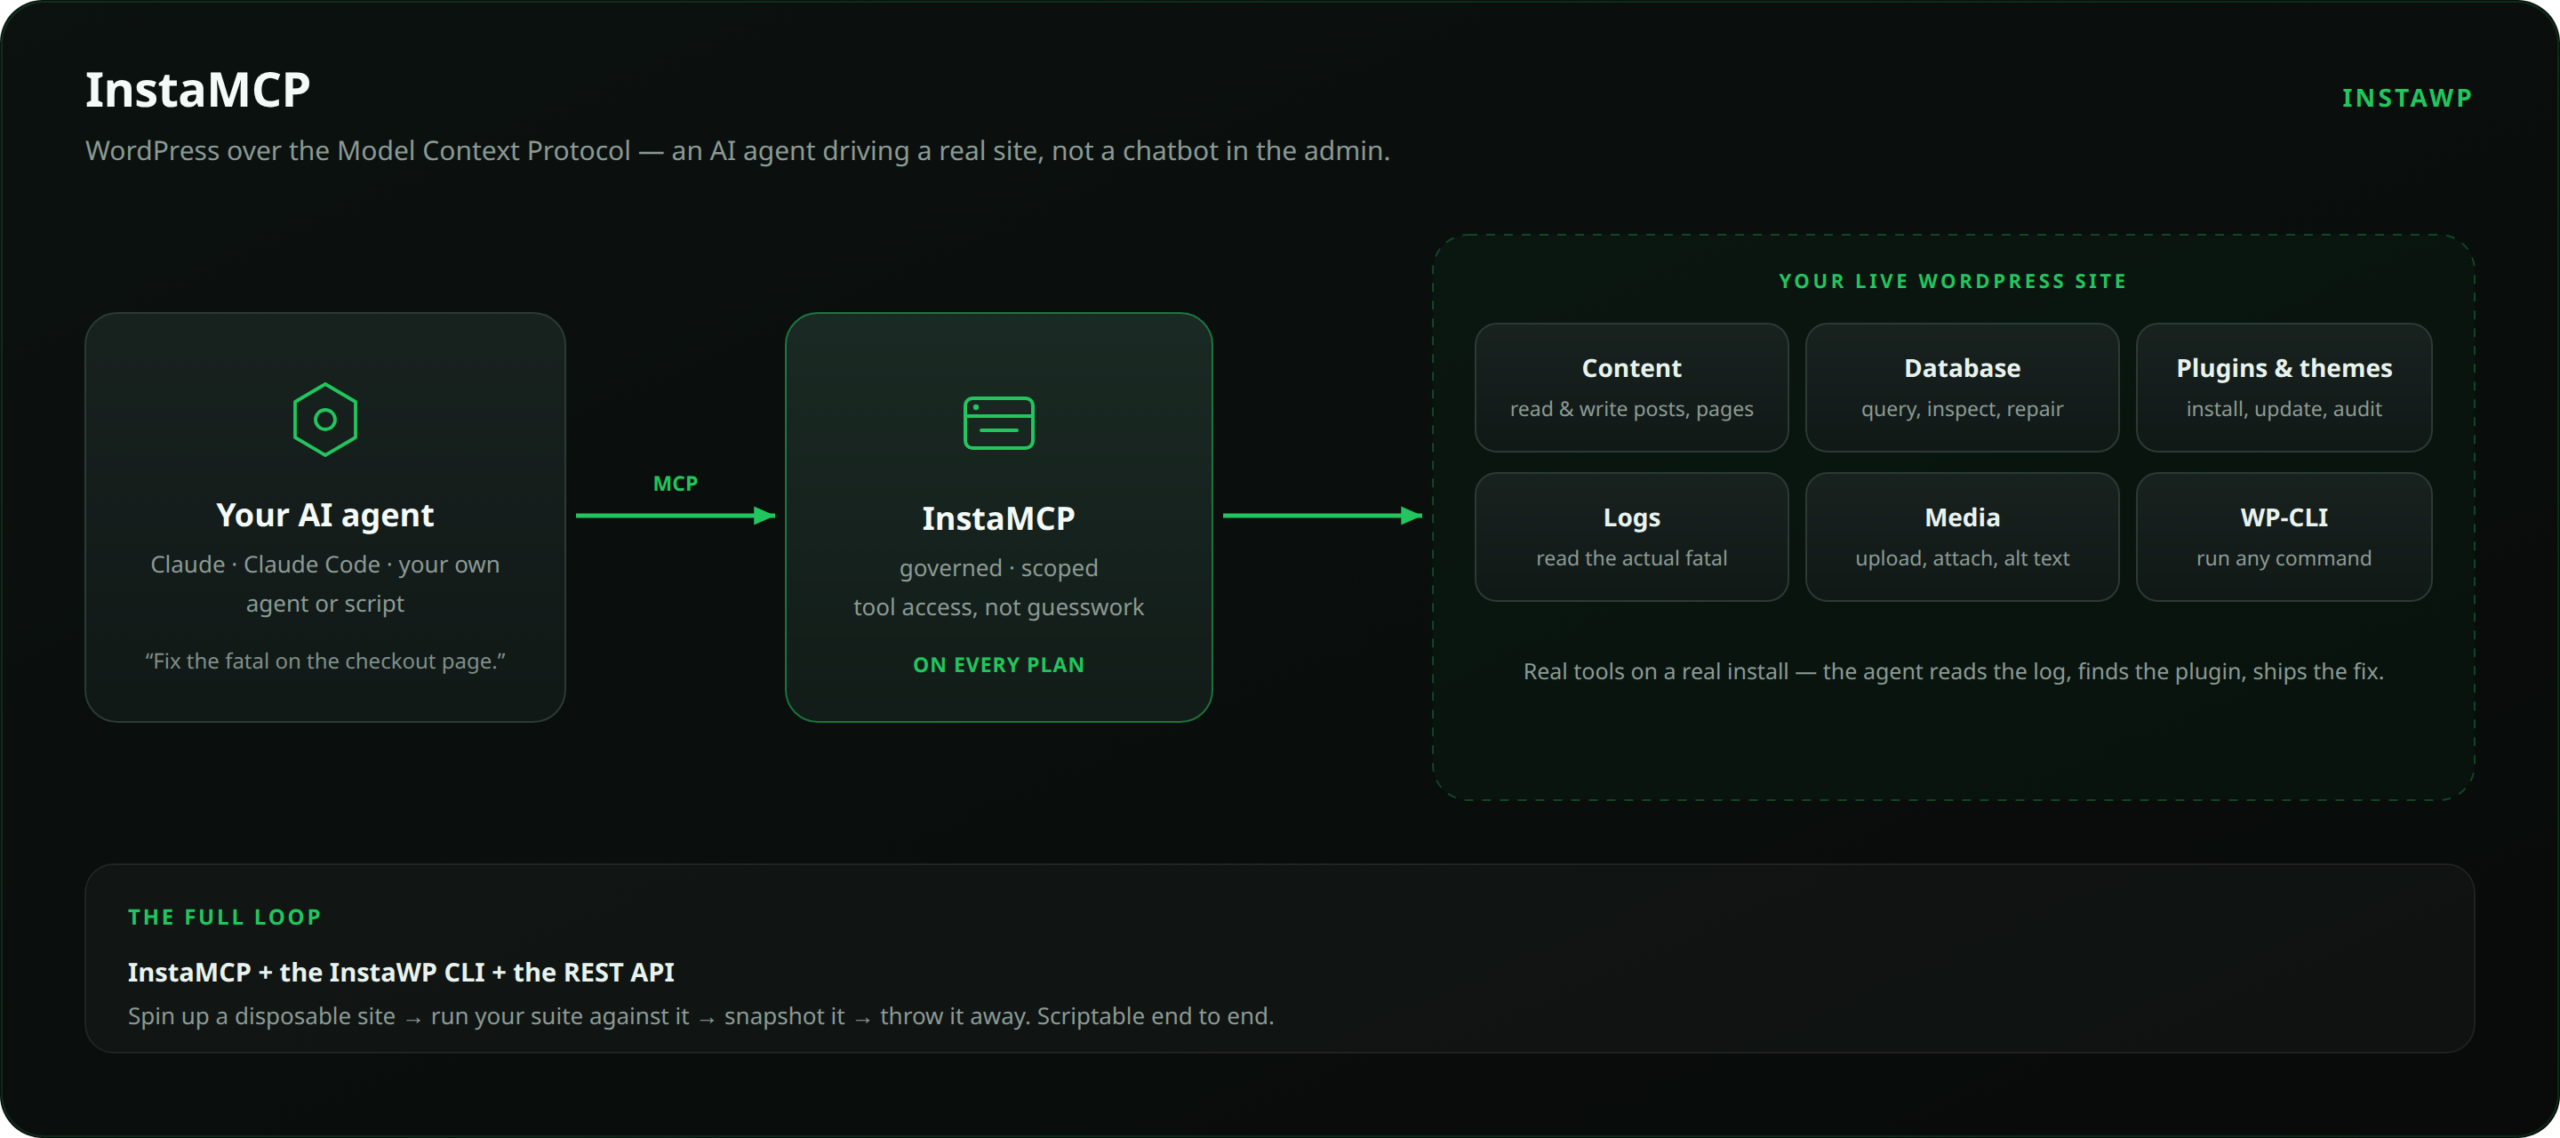Open the WP-CLI card
The image size is (2560, 1138).
coord(2284,537)
